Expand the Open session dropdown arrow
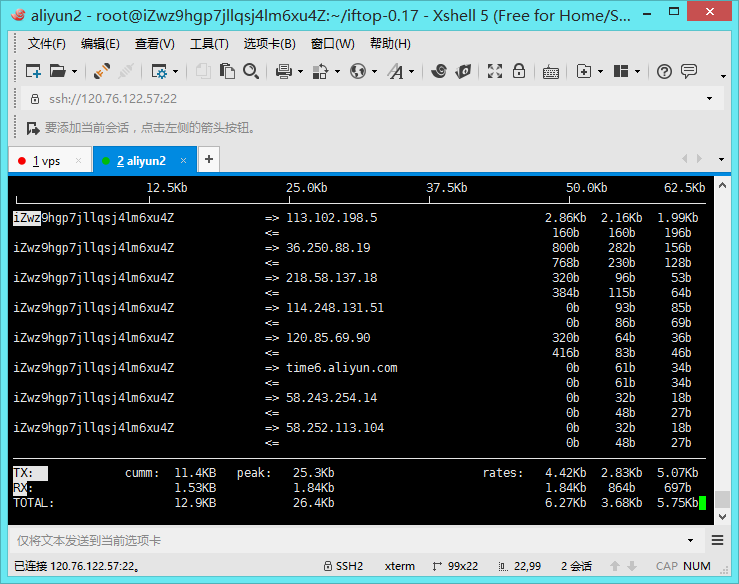Screen dimensions: 739x584 click(74, 72)
